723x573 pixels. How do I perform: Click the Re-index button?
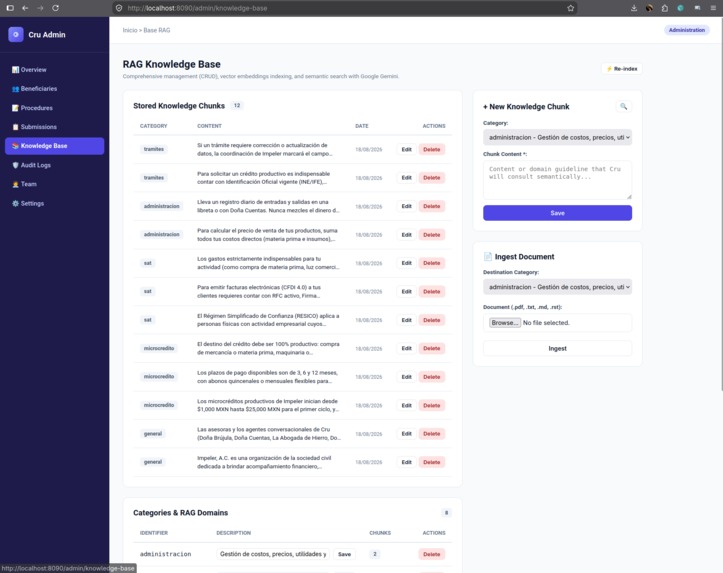pyautogui.click(x=622, y=69)
